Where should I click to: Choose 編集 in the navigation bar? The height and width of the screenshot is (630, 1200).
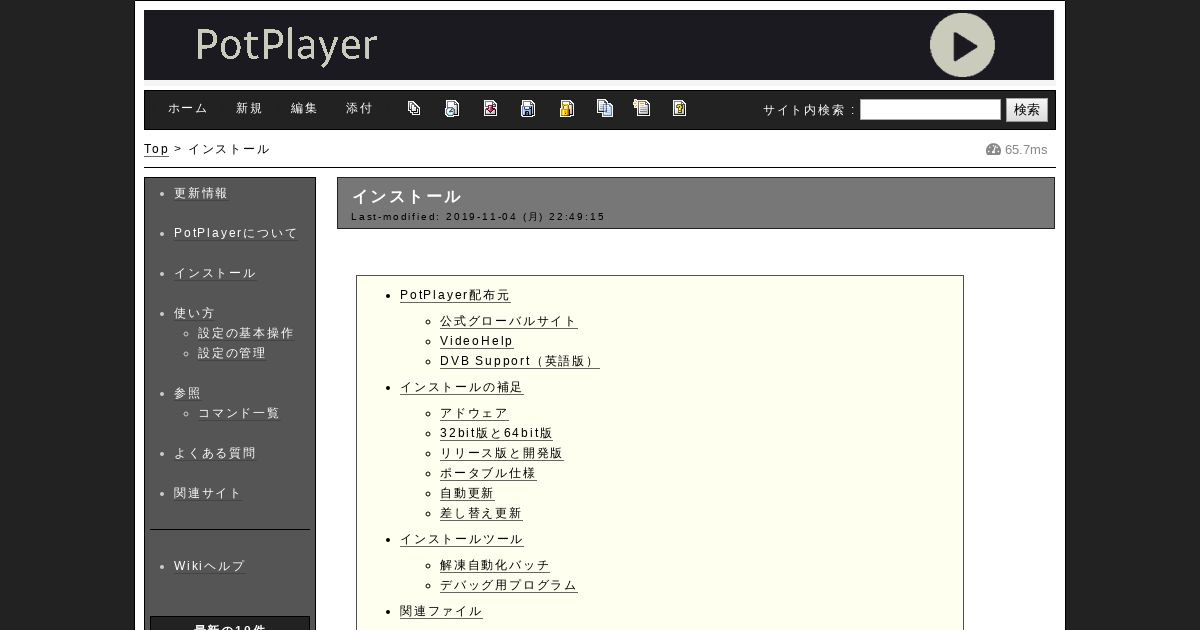pyautogui.click(x=305, y=109)
